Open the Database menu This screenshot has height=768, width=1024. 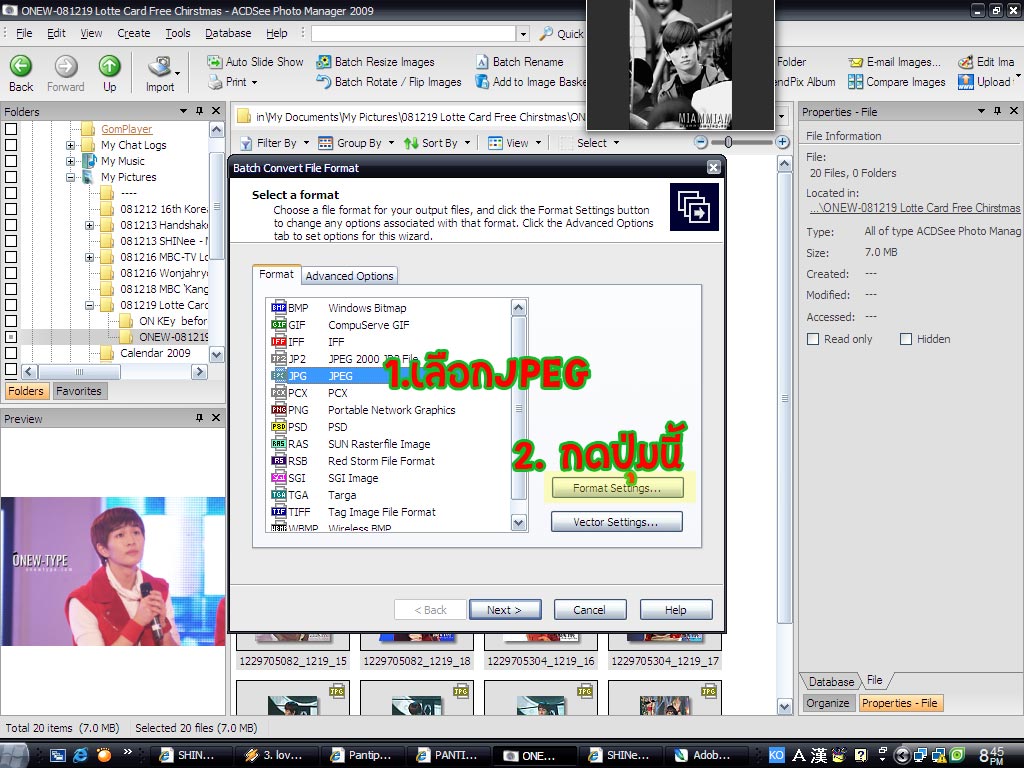click(228, 33)
